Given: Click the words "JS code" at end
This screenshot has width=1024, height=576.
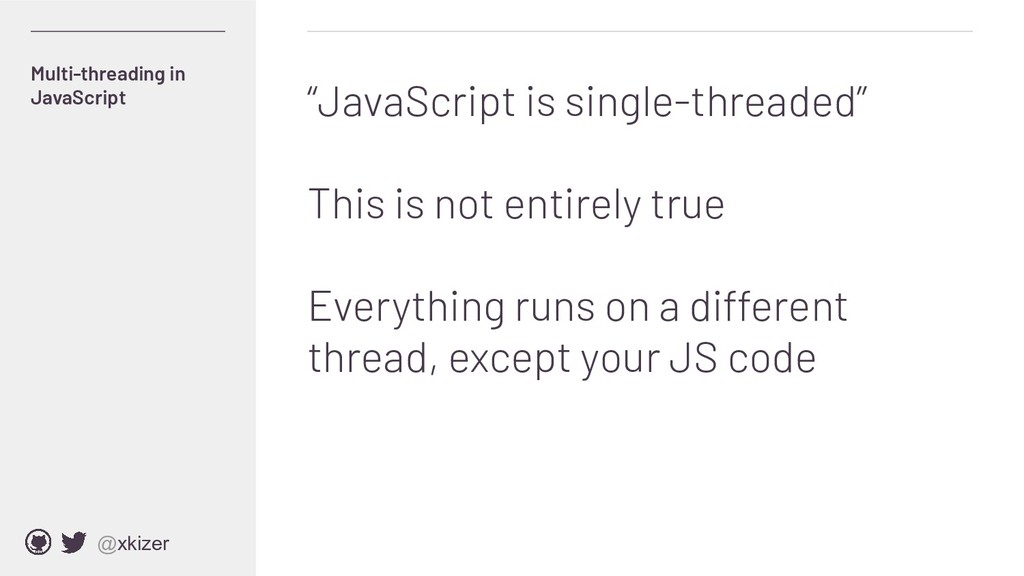Looking at the screenshot, I should 743,359.
